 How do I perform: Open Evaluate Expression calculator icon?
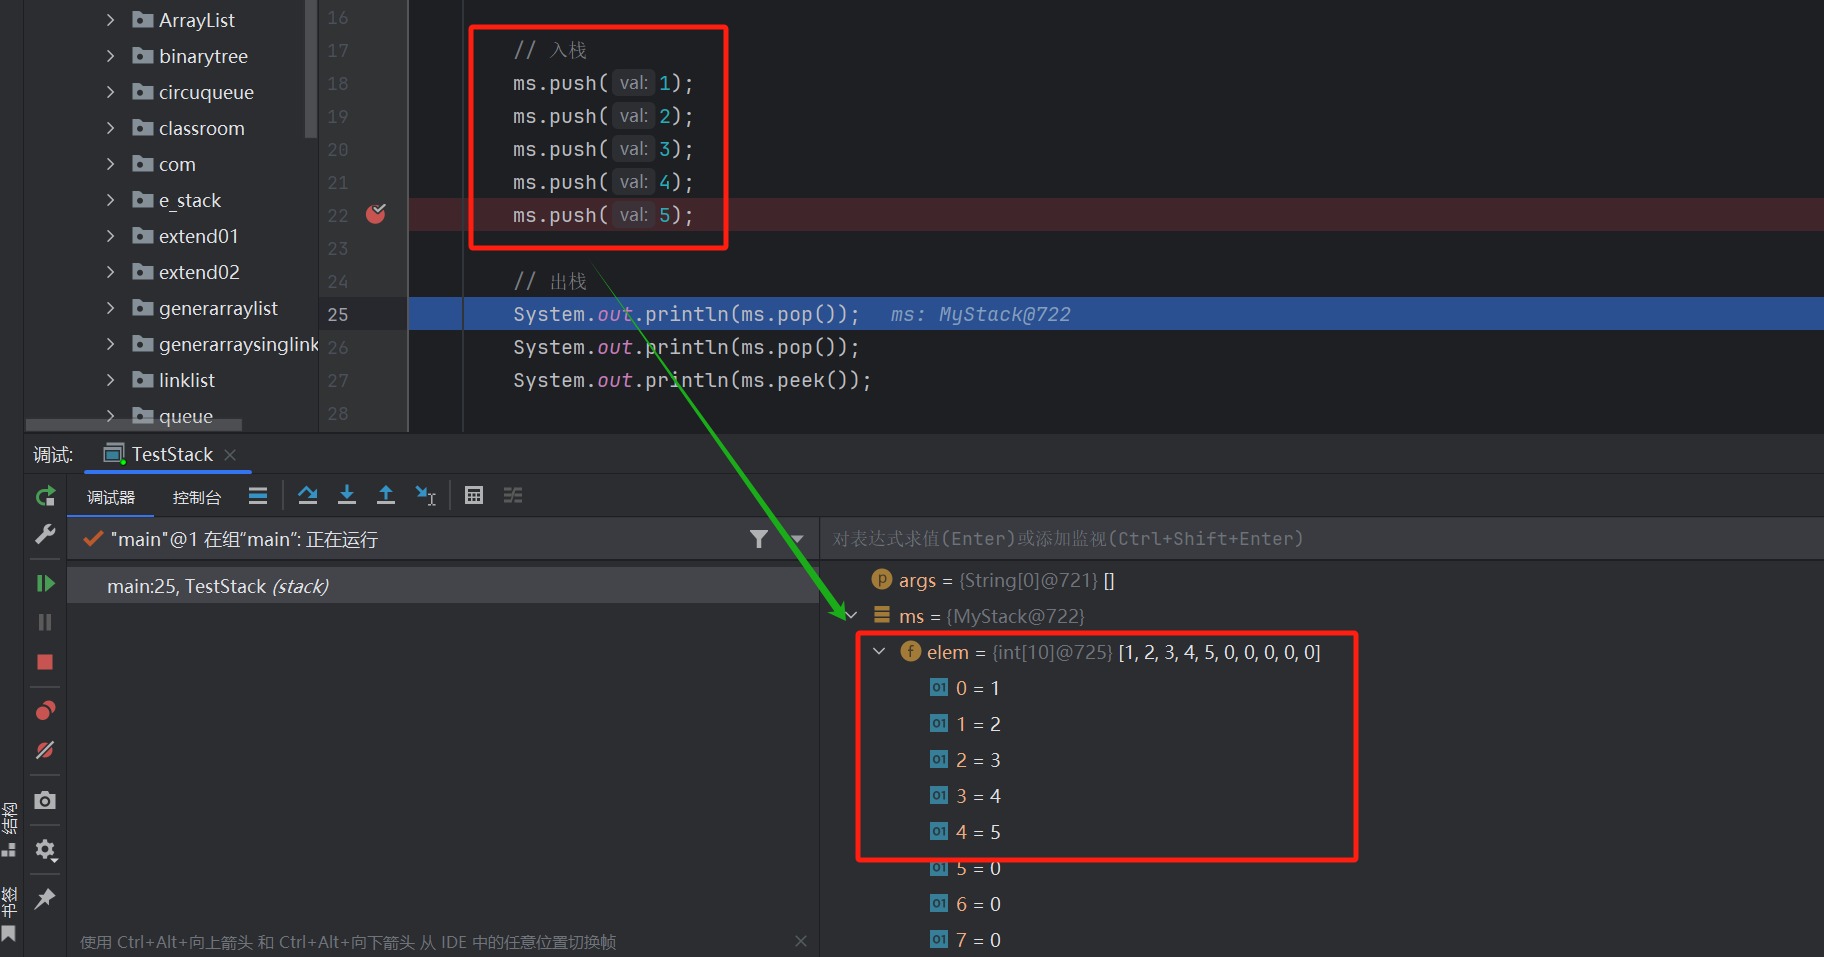click(x=474, y=495)
